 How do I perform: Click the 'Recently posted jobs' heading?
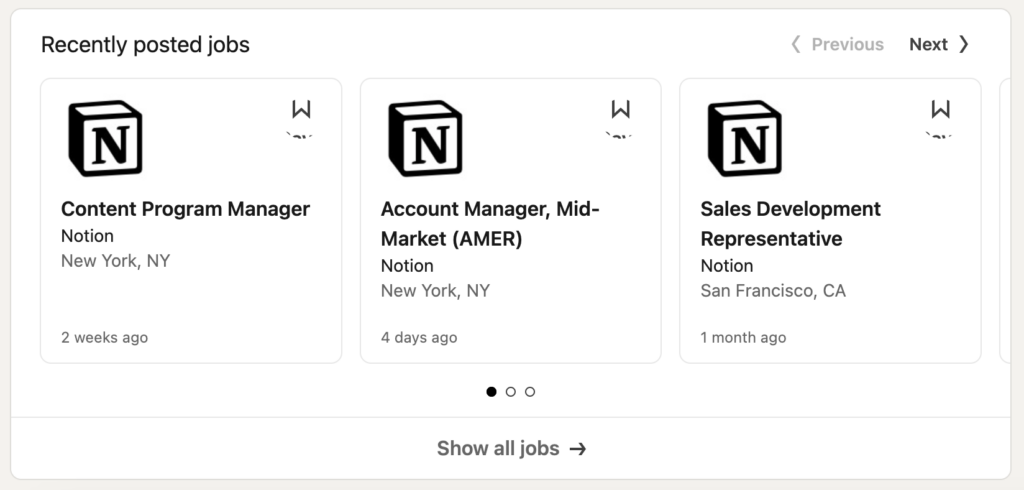point(145,44)
